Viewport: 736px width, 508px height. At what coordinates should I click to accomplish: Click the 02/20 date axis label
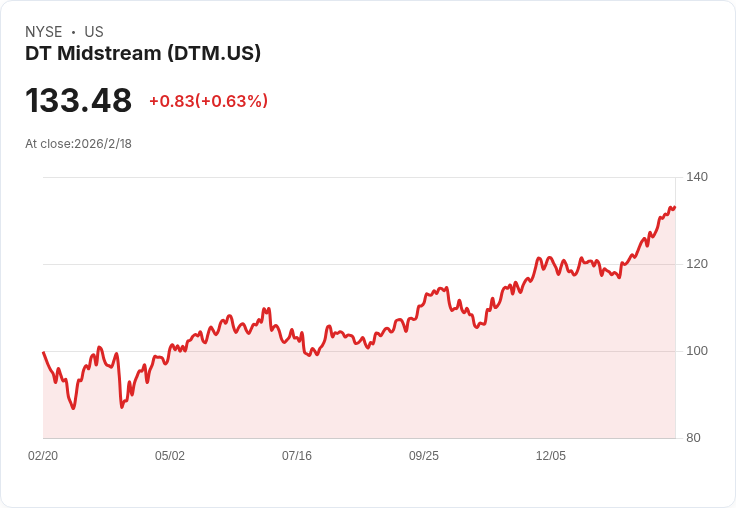pyautogui.click(x=43, y=456)
